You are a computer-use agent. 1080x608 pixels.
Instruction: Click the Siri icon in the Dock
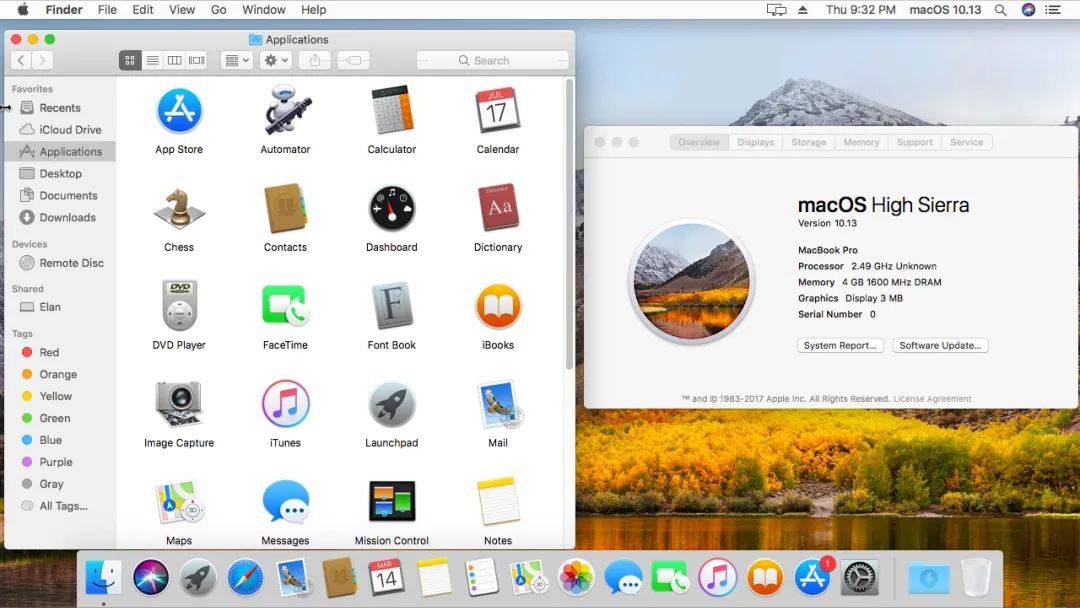(151, 577)
